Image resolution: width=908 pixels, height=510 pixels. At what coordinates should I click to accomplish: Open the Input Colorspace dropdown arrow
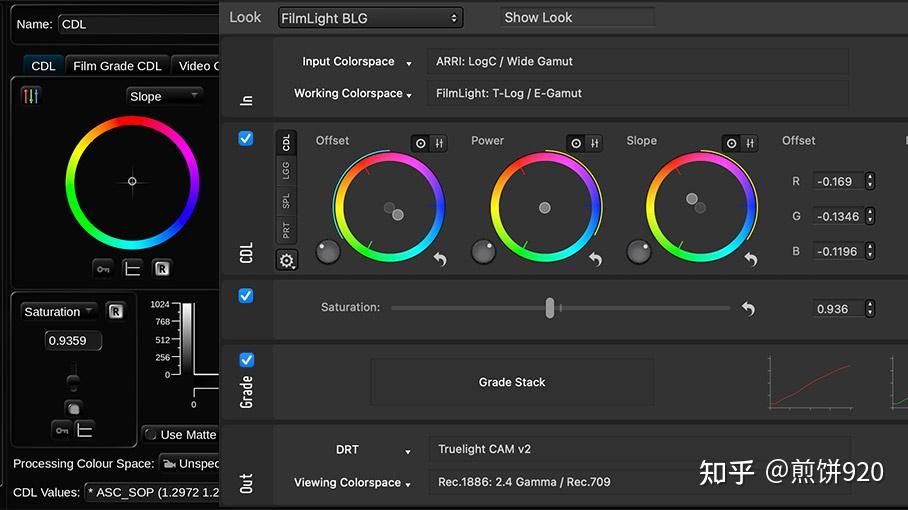[409, 63]
